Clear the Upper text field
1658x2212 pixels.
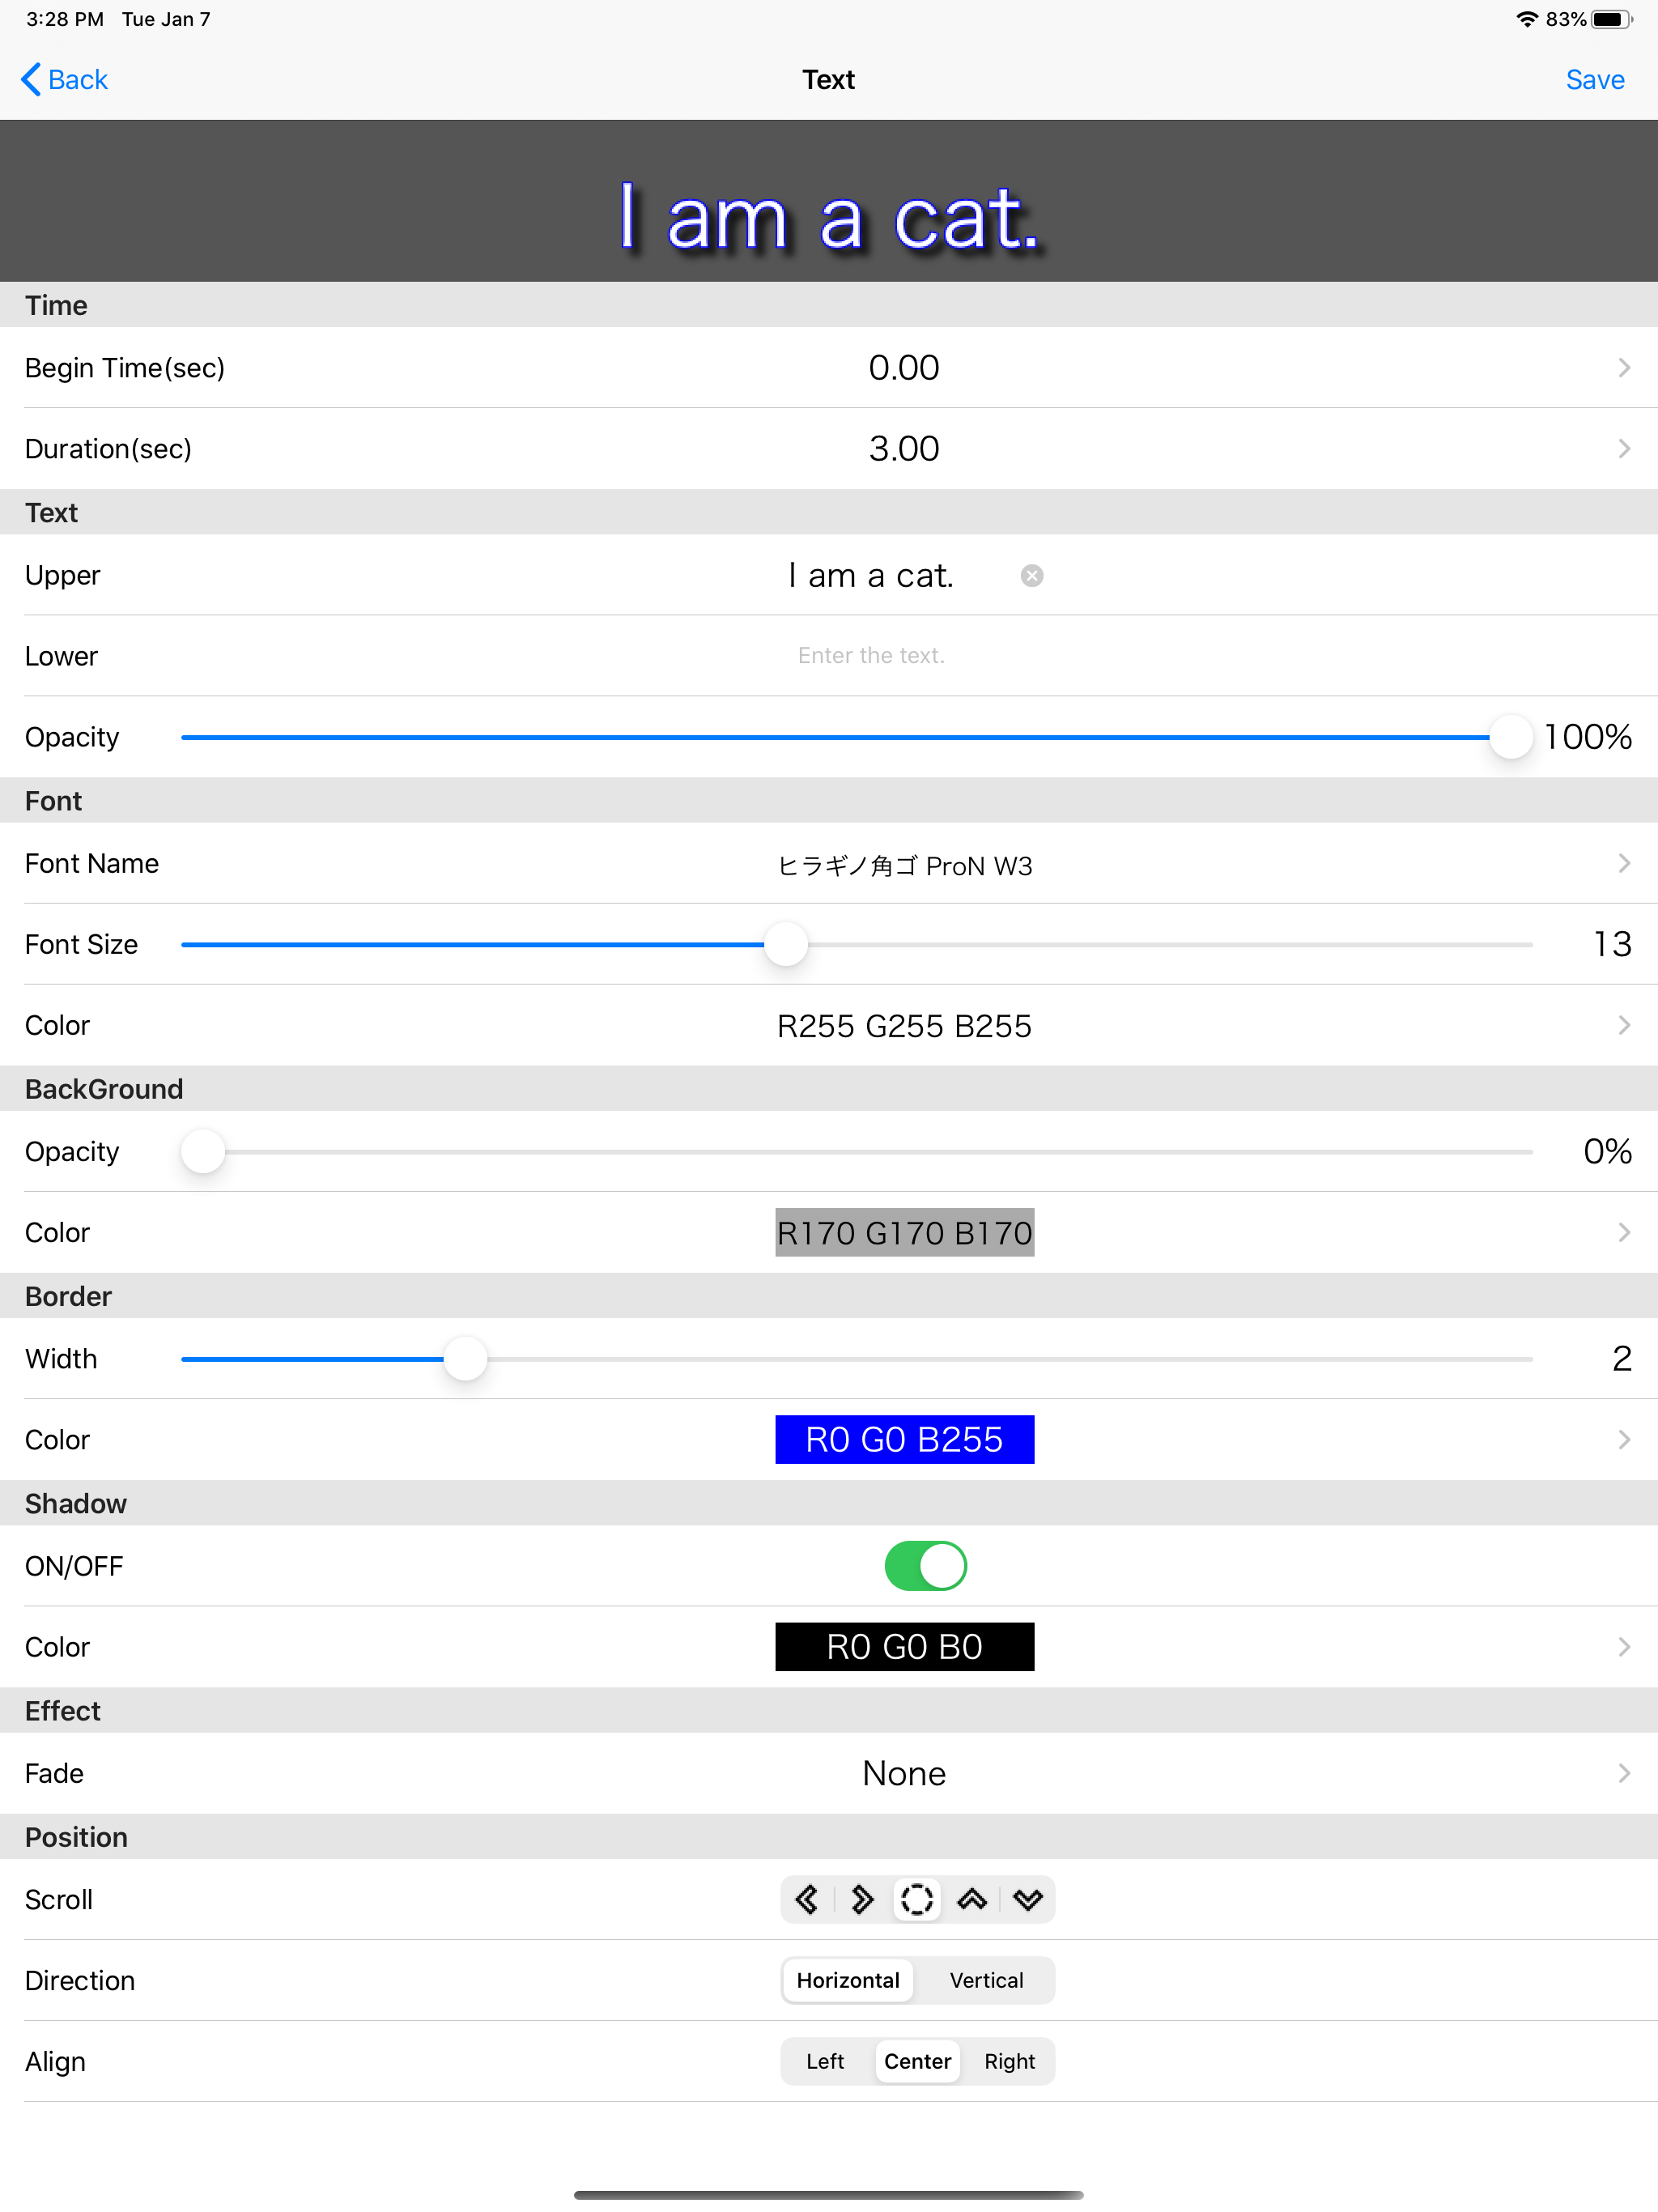[1032, 576]
